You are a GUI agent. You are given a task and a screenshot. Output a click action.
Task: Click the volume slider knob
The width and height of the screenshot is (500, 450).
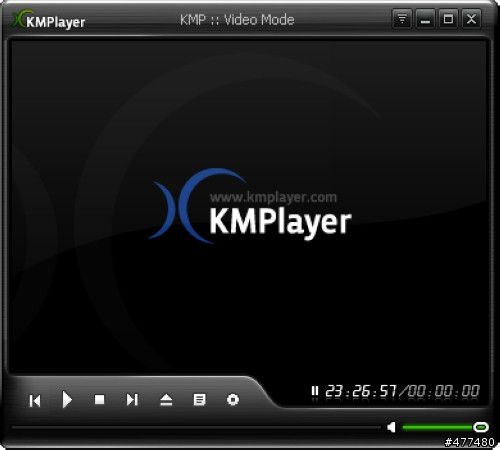point(481,427)
